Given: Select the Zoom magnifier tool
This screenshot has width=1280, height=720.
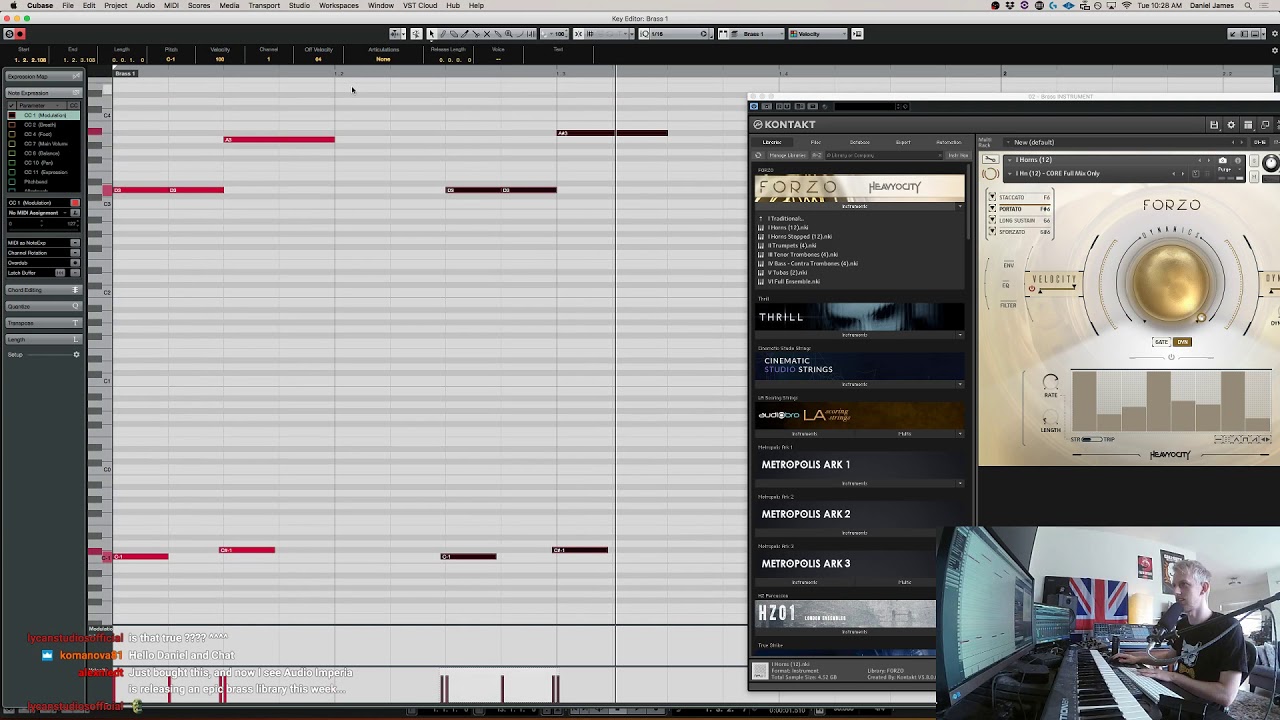Looking at the screenshot, I should coord(509,34).
